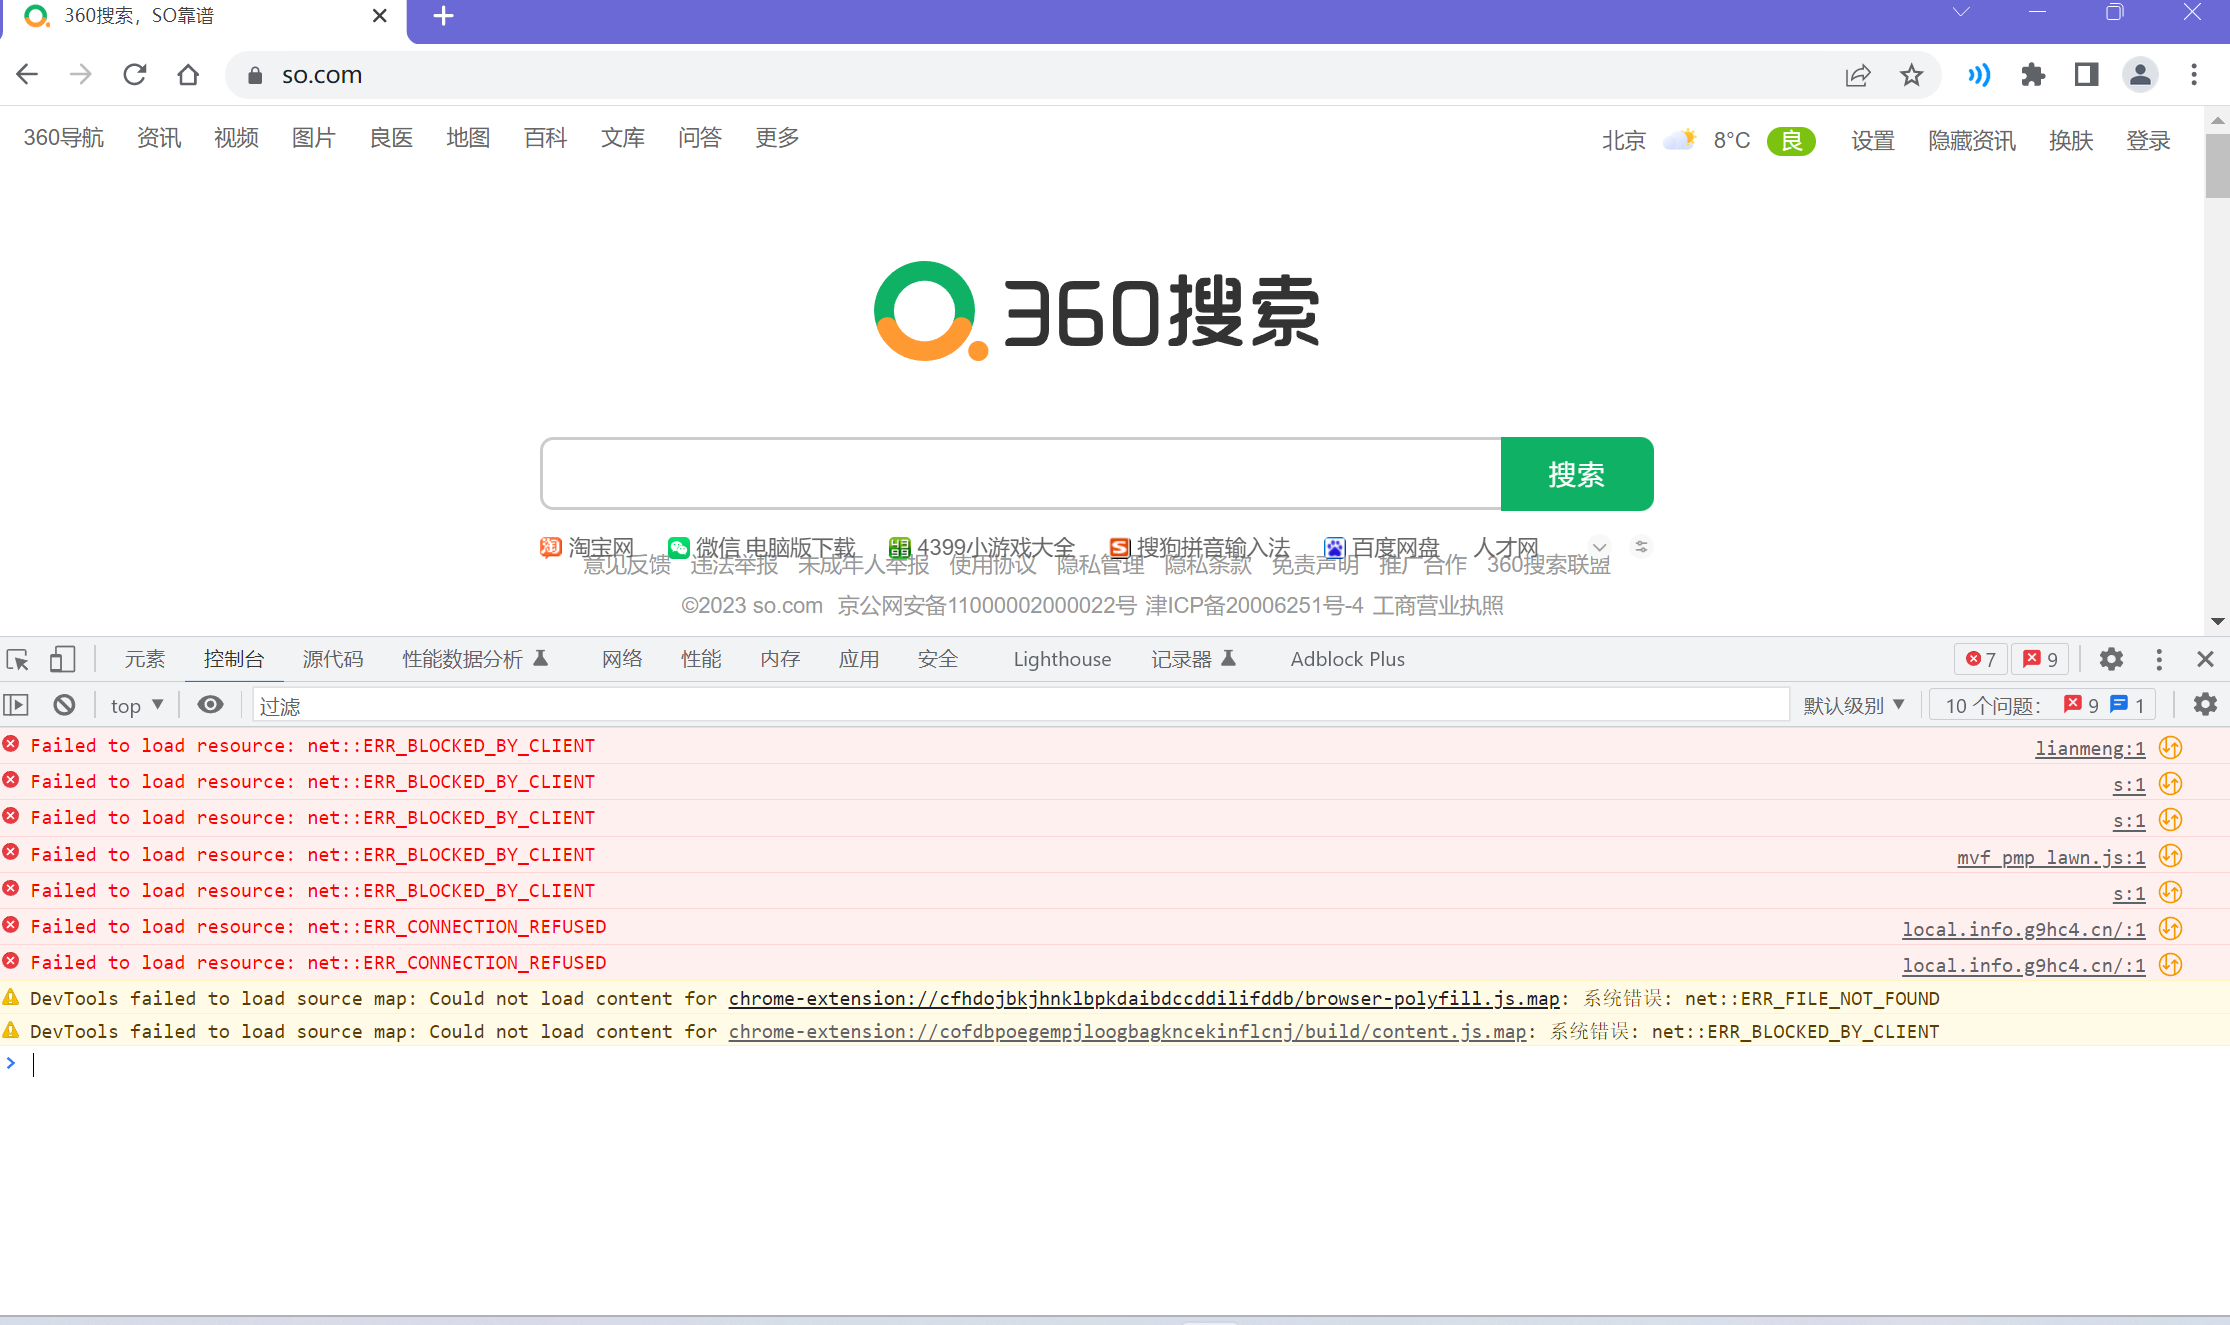The image size is (2230, 1325).
Task: Toggle the 9 issues badge in DevTools
Action: coord(2041,659)
